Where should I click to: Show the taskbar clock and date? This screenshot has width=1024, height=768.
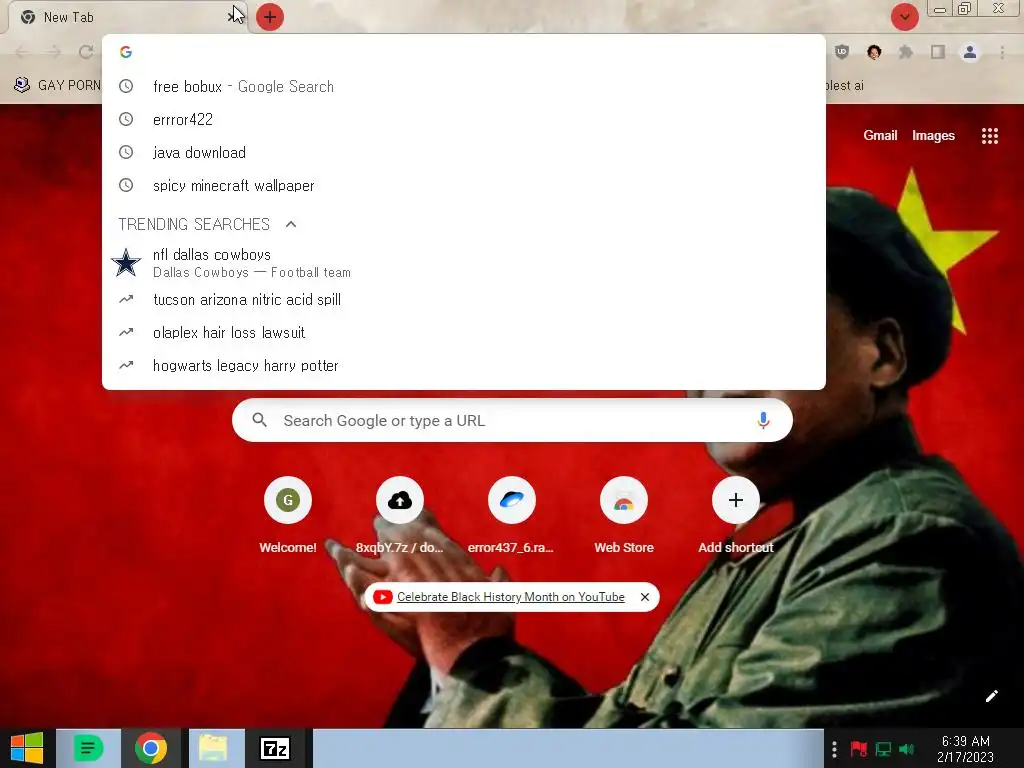click(966, 749)
